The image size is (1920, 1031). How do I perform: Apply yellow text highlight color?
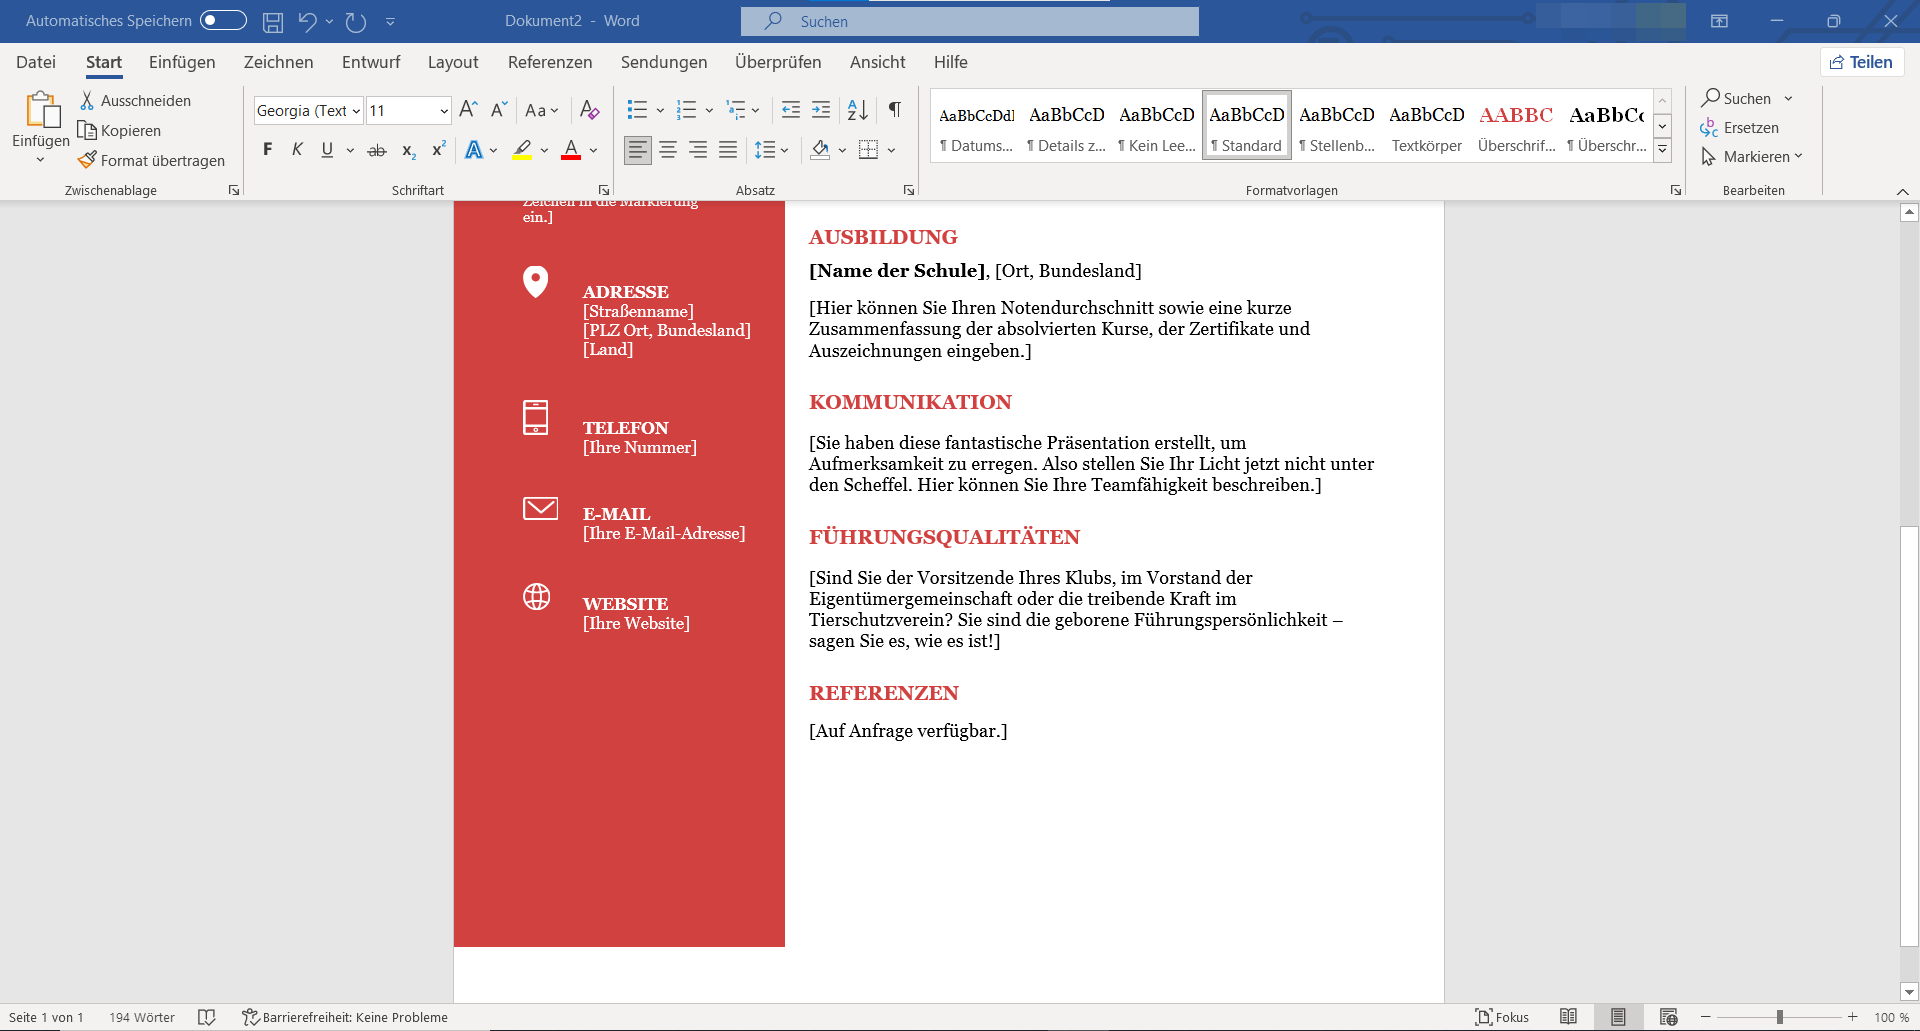[x=522, y=150]
